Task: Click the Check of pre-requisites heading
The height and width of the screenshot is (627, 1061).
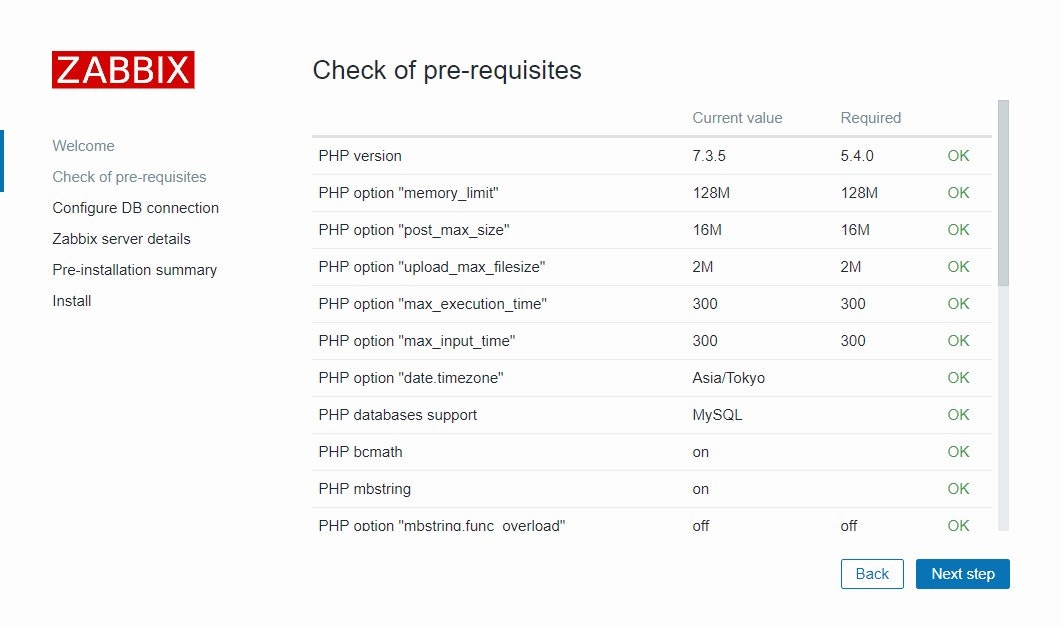Action: tap(446, 71)
